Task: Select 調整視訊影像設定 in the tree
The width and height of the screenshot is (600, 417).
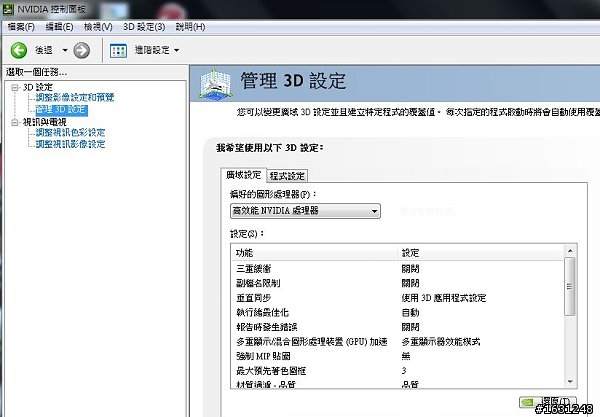Action: [70, 144]
